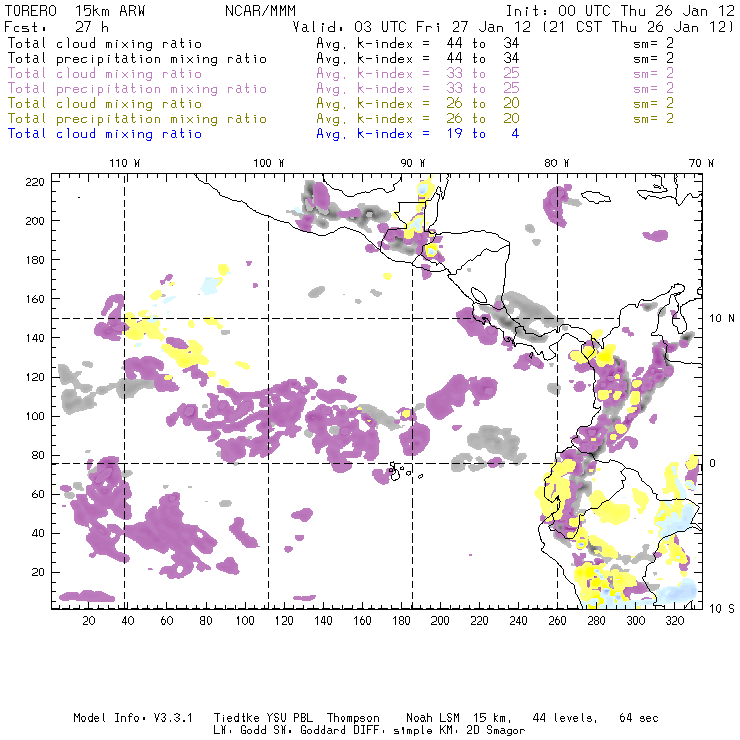
Task: Click the "260" tick label on the horizontal axis
Action: pyautogui.click(x=557, y=621)
